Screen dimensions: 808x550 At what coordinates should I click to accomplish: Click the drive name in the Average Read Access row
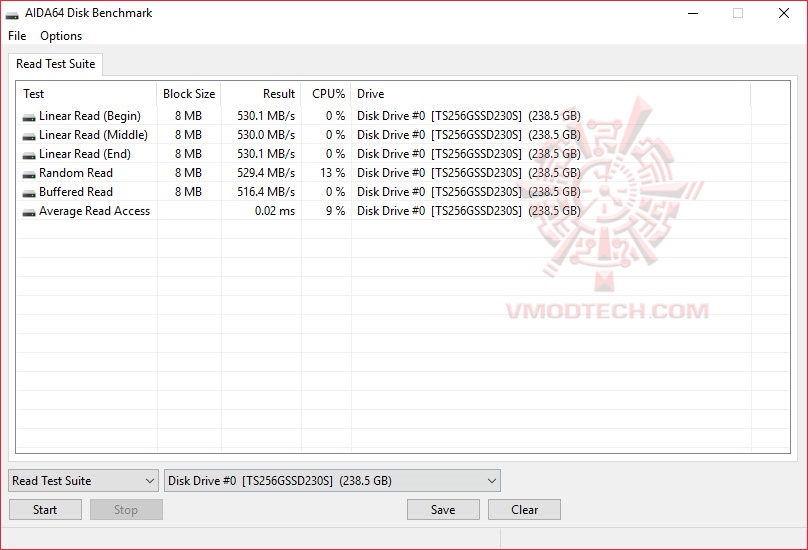[469, 211]
